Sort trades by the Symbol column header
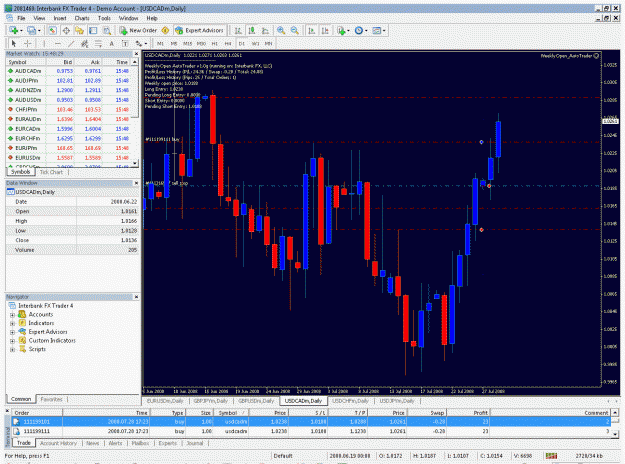The image size is (625, 464). tap(231, 413)
